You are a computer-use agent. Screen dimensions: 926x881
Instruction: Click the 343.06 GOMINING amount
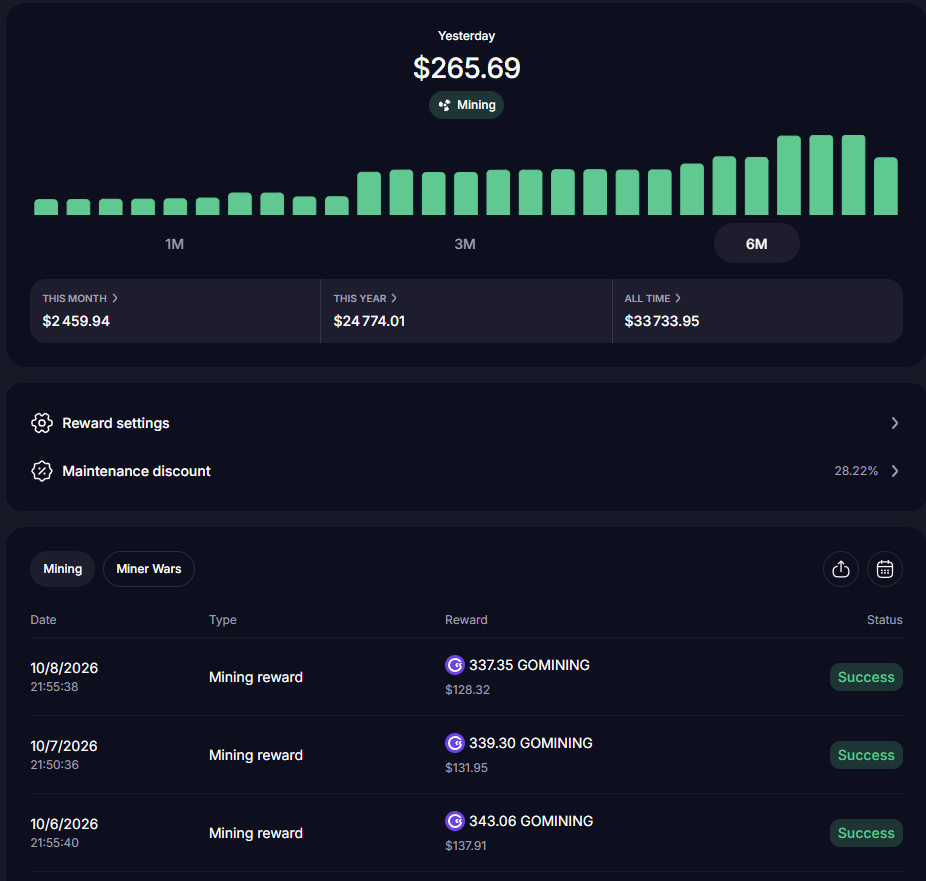pyautogui.click(x=531, y=821)
